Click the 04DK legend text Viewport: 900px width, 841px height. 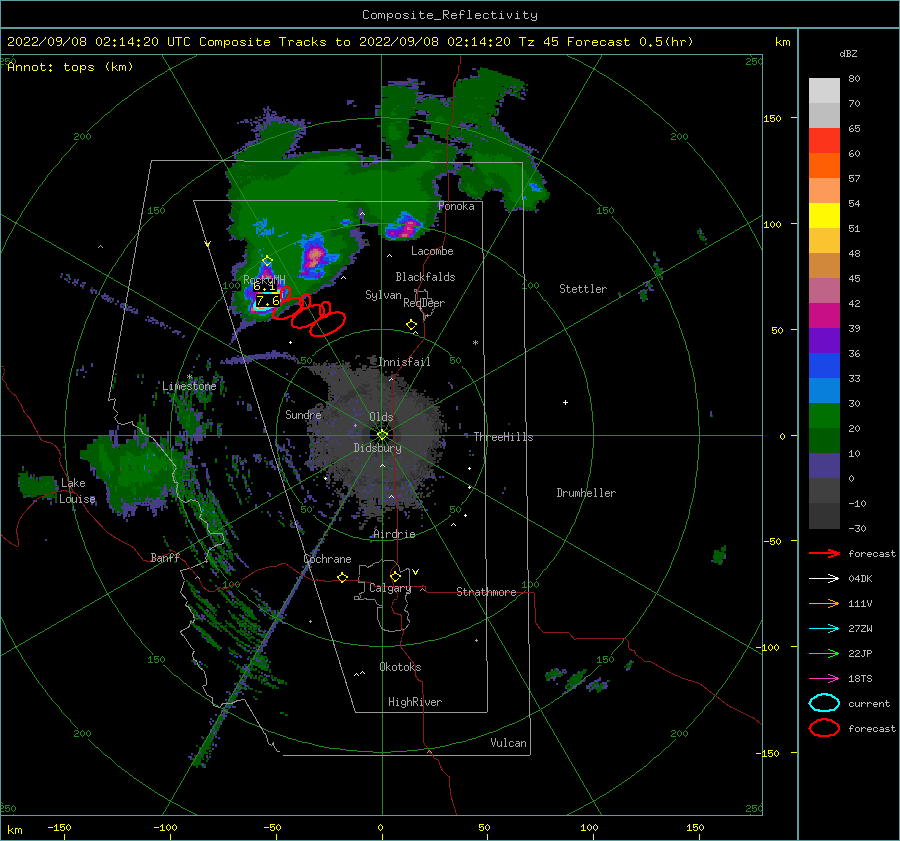(x=860, y=579)
